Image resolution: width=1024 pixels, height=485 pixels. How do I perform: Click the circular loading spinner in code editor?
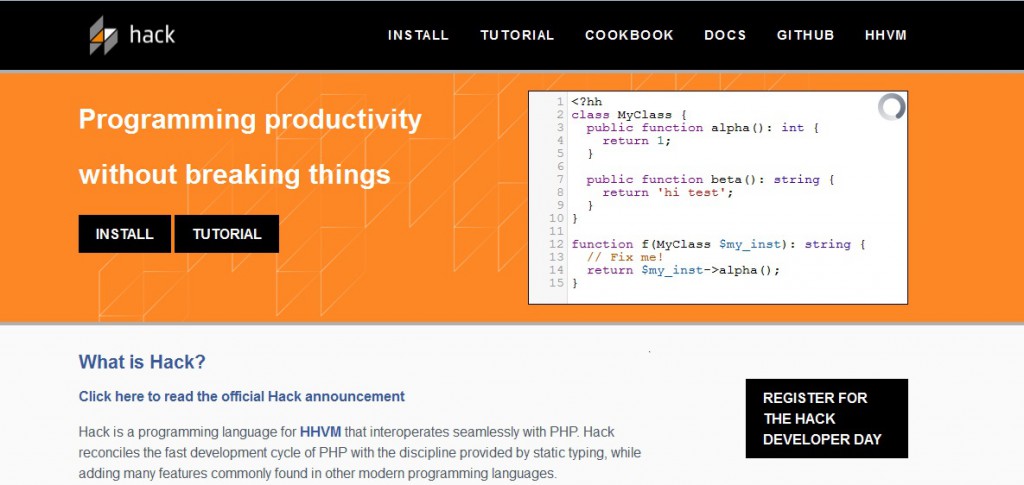click(891, 107)
